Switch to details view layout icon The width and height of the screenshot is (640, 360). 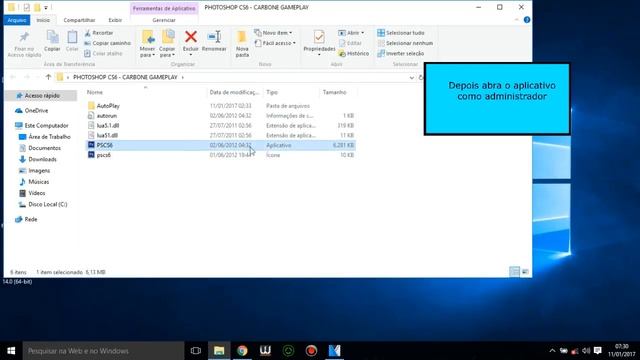click(514, 271)
